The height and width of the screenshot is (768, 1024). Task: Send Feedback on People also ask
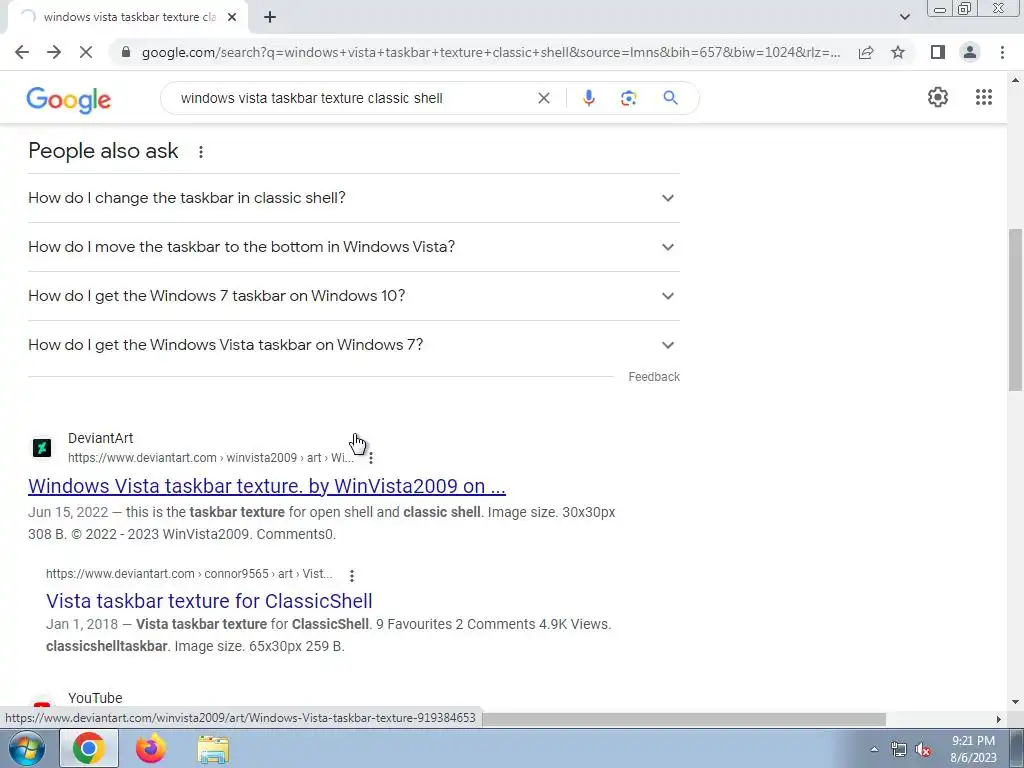tap(654, 377)
